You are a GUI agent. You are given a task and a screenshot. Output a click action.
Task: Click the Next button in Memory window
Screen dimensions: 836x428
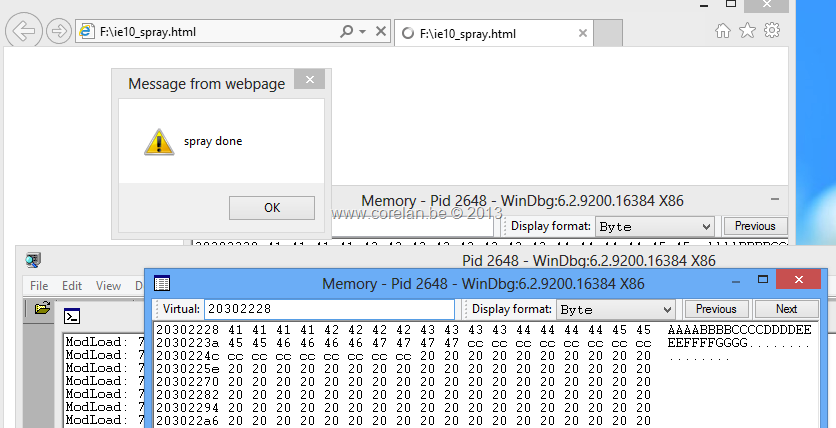[786, 309]
